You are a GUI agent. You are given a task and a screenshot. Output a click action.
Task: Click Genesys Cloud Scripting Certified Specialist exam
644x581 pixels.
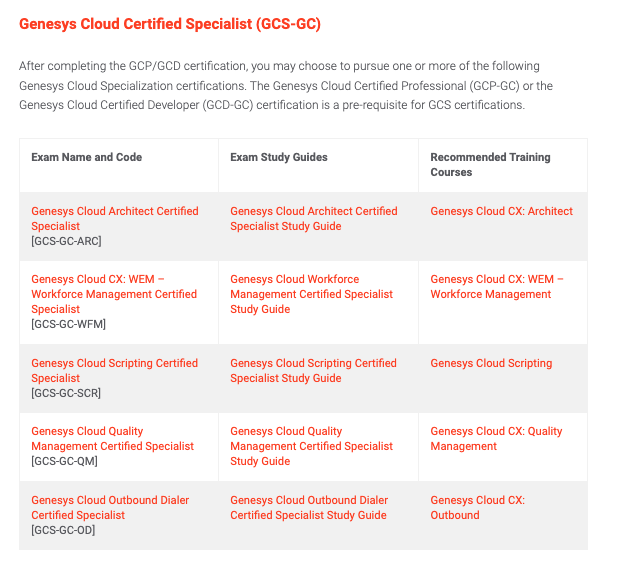pos(114,370)
